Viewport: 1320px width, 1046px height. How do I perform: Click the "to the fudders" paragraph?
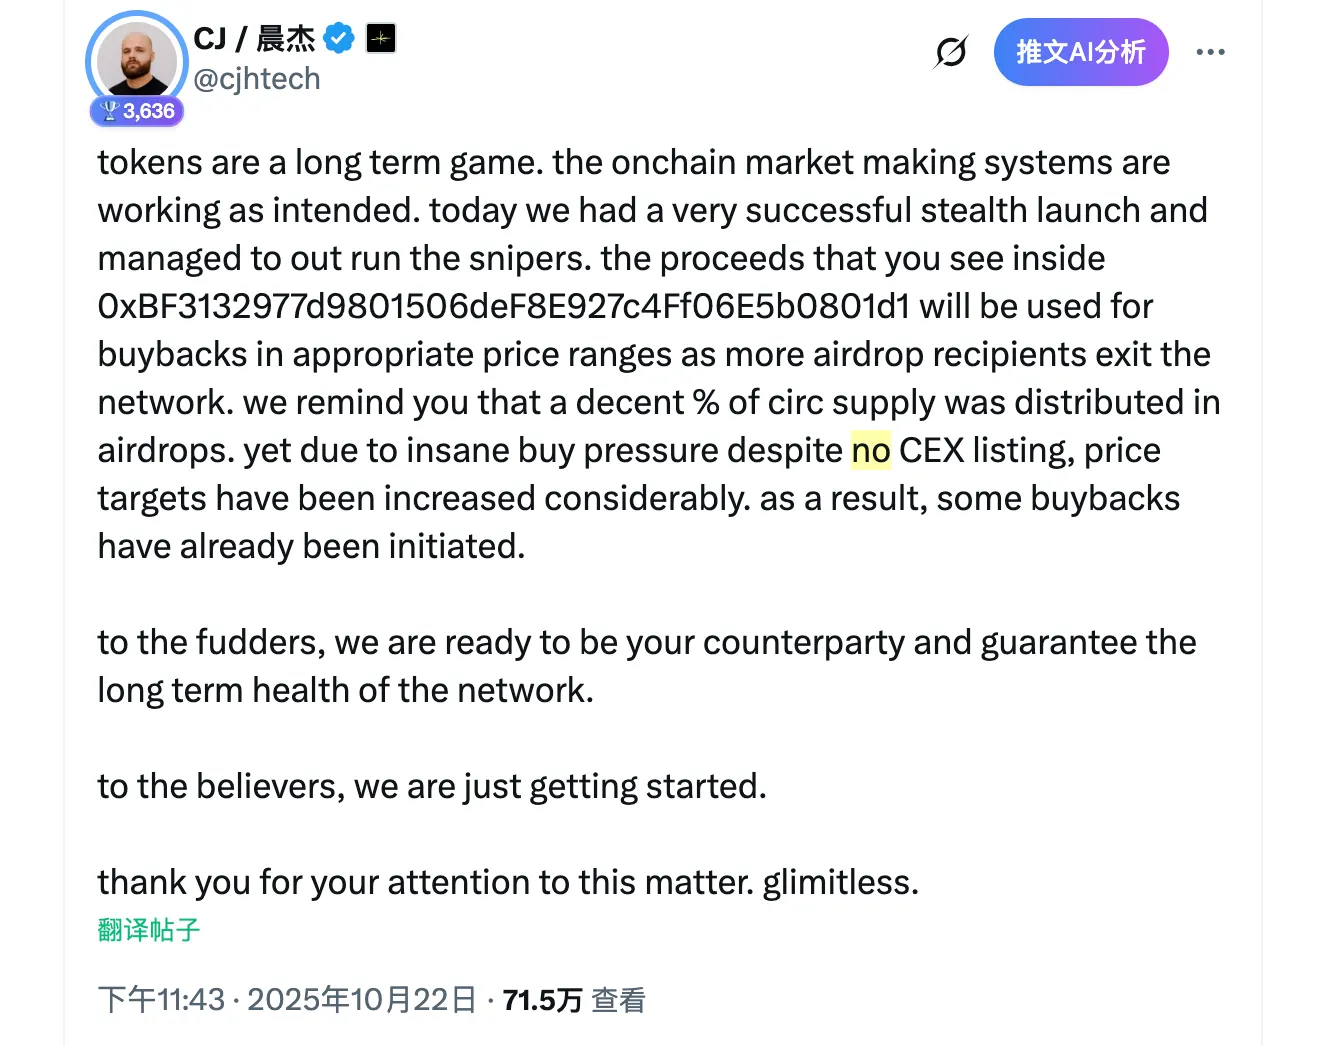pos(646,666)
